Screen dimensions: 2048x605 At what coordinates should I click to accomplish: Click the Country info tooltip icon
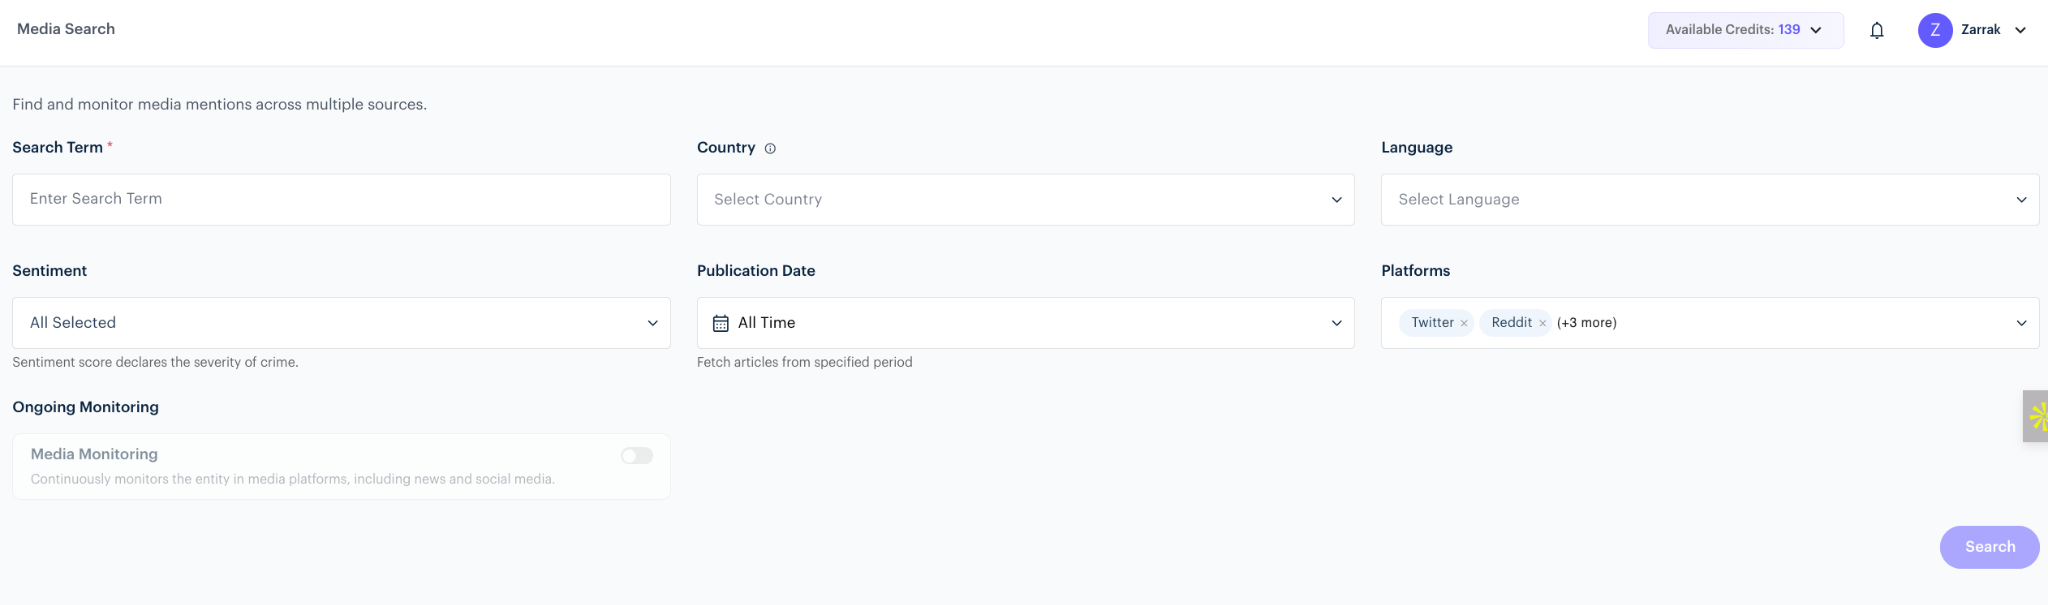pos(770,149)
